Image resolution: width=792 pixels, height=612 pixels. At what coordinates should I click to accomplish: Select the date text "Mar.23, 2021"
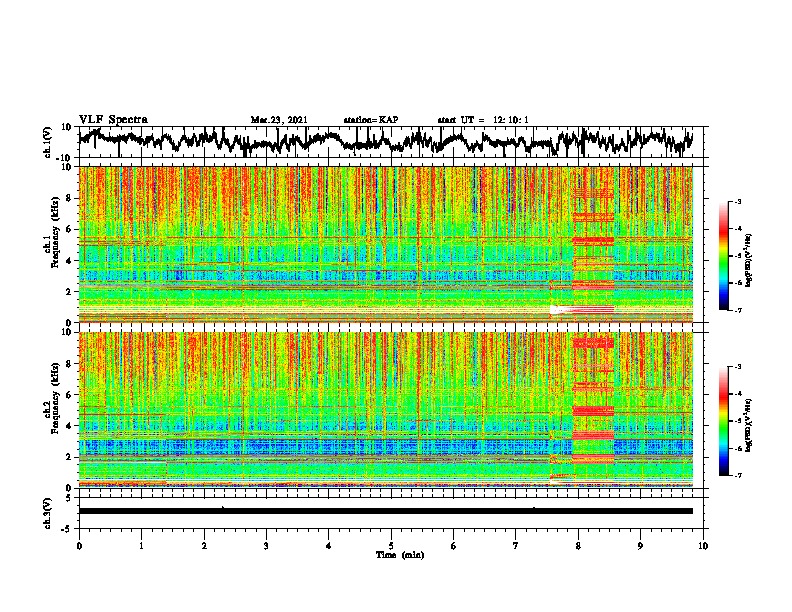(x=279, y=120)
